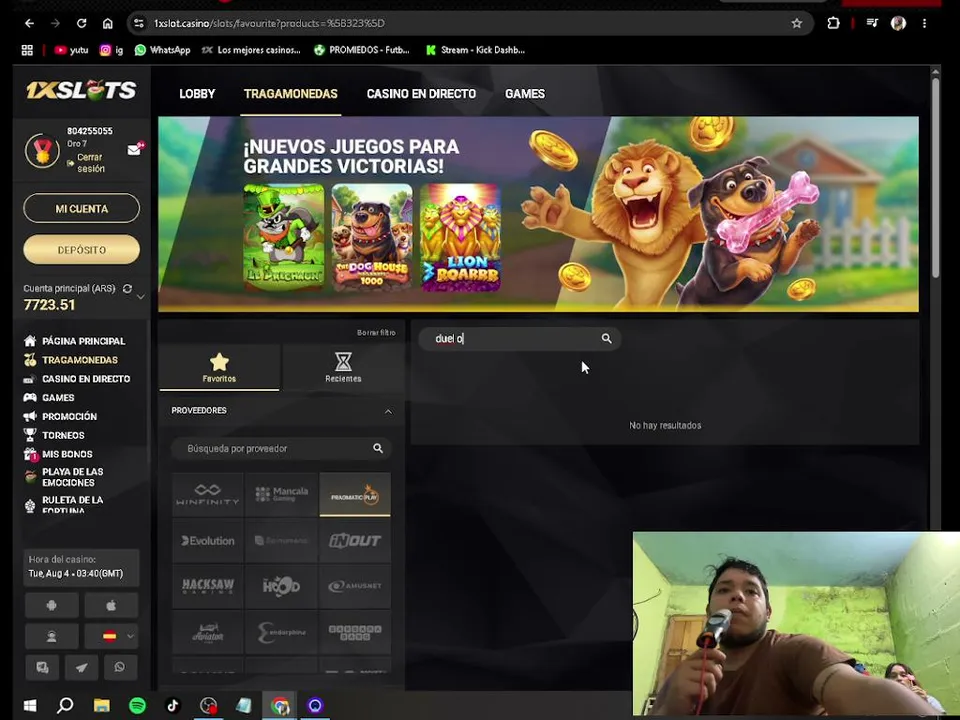Open the apps grid in bookmarks bar

27,50
